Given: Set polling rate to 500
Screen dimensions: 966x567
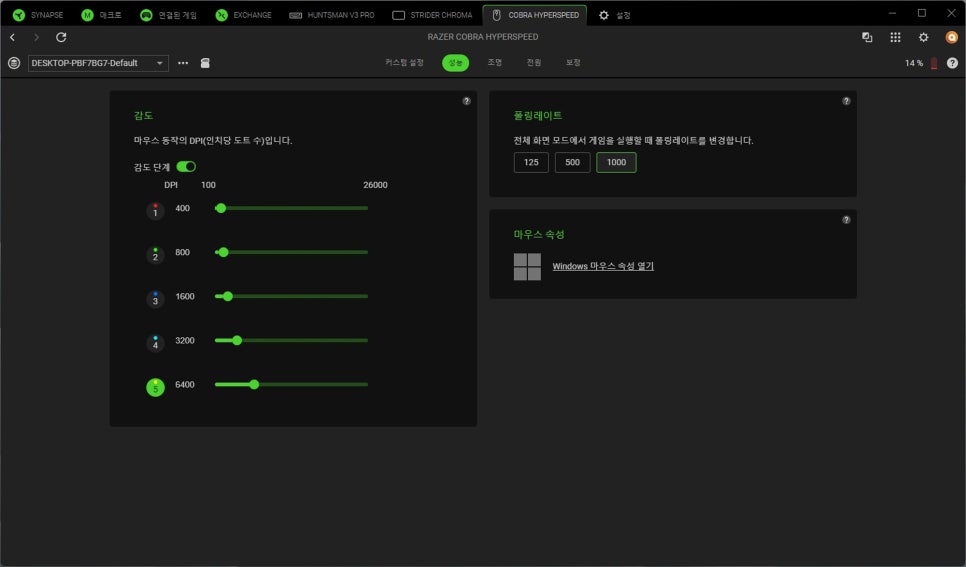Looking at the screenshot, I should click(572, 162).
